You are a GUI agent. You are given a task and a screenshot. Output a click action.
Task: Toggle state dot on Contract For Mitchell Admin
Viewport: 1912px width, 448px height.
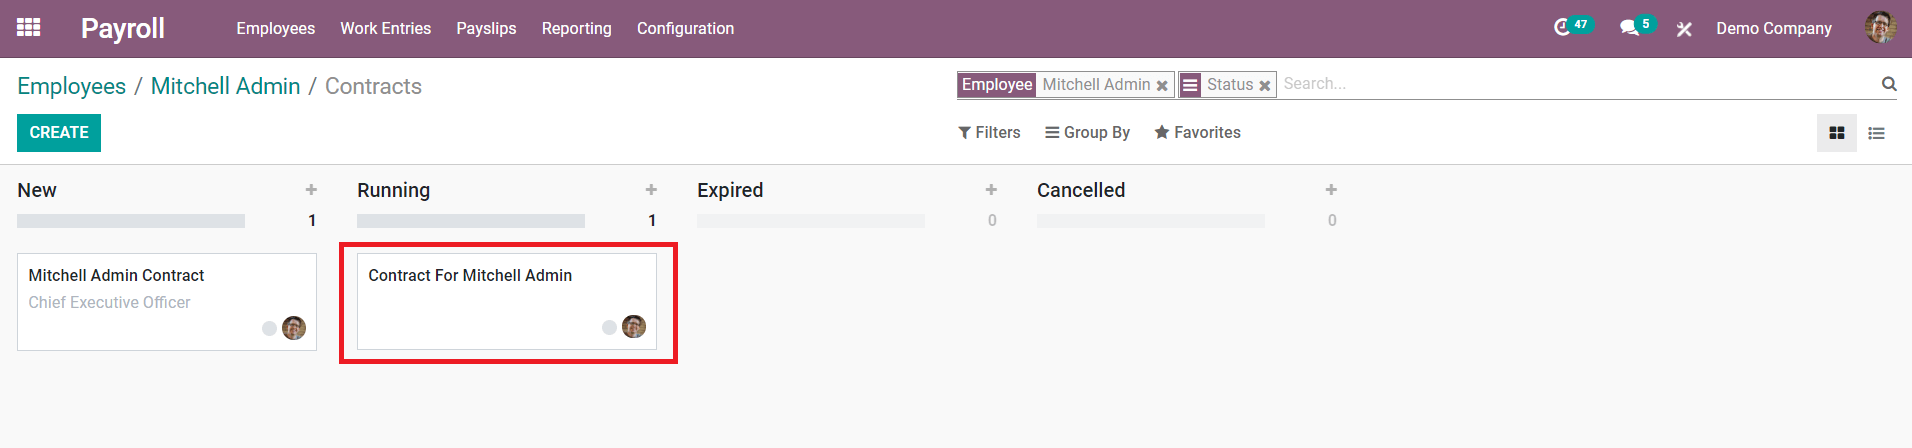coord(609,327)
